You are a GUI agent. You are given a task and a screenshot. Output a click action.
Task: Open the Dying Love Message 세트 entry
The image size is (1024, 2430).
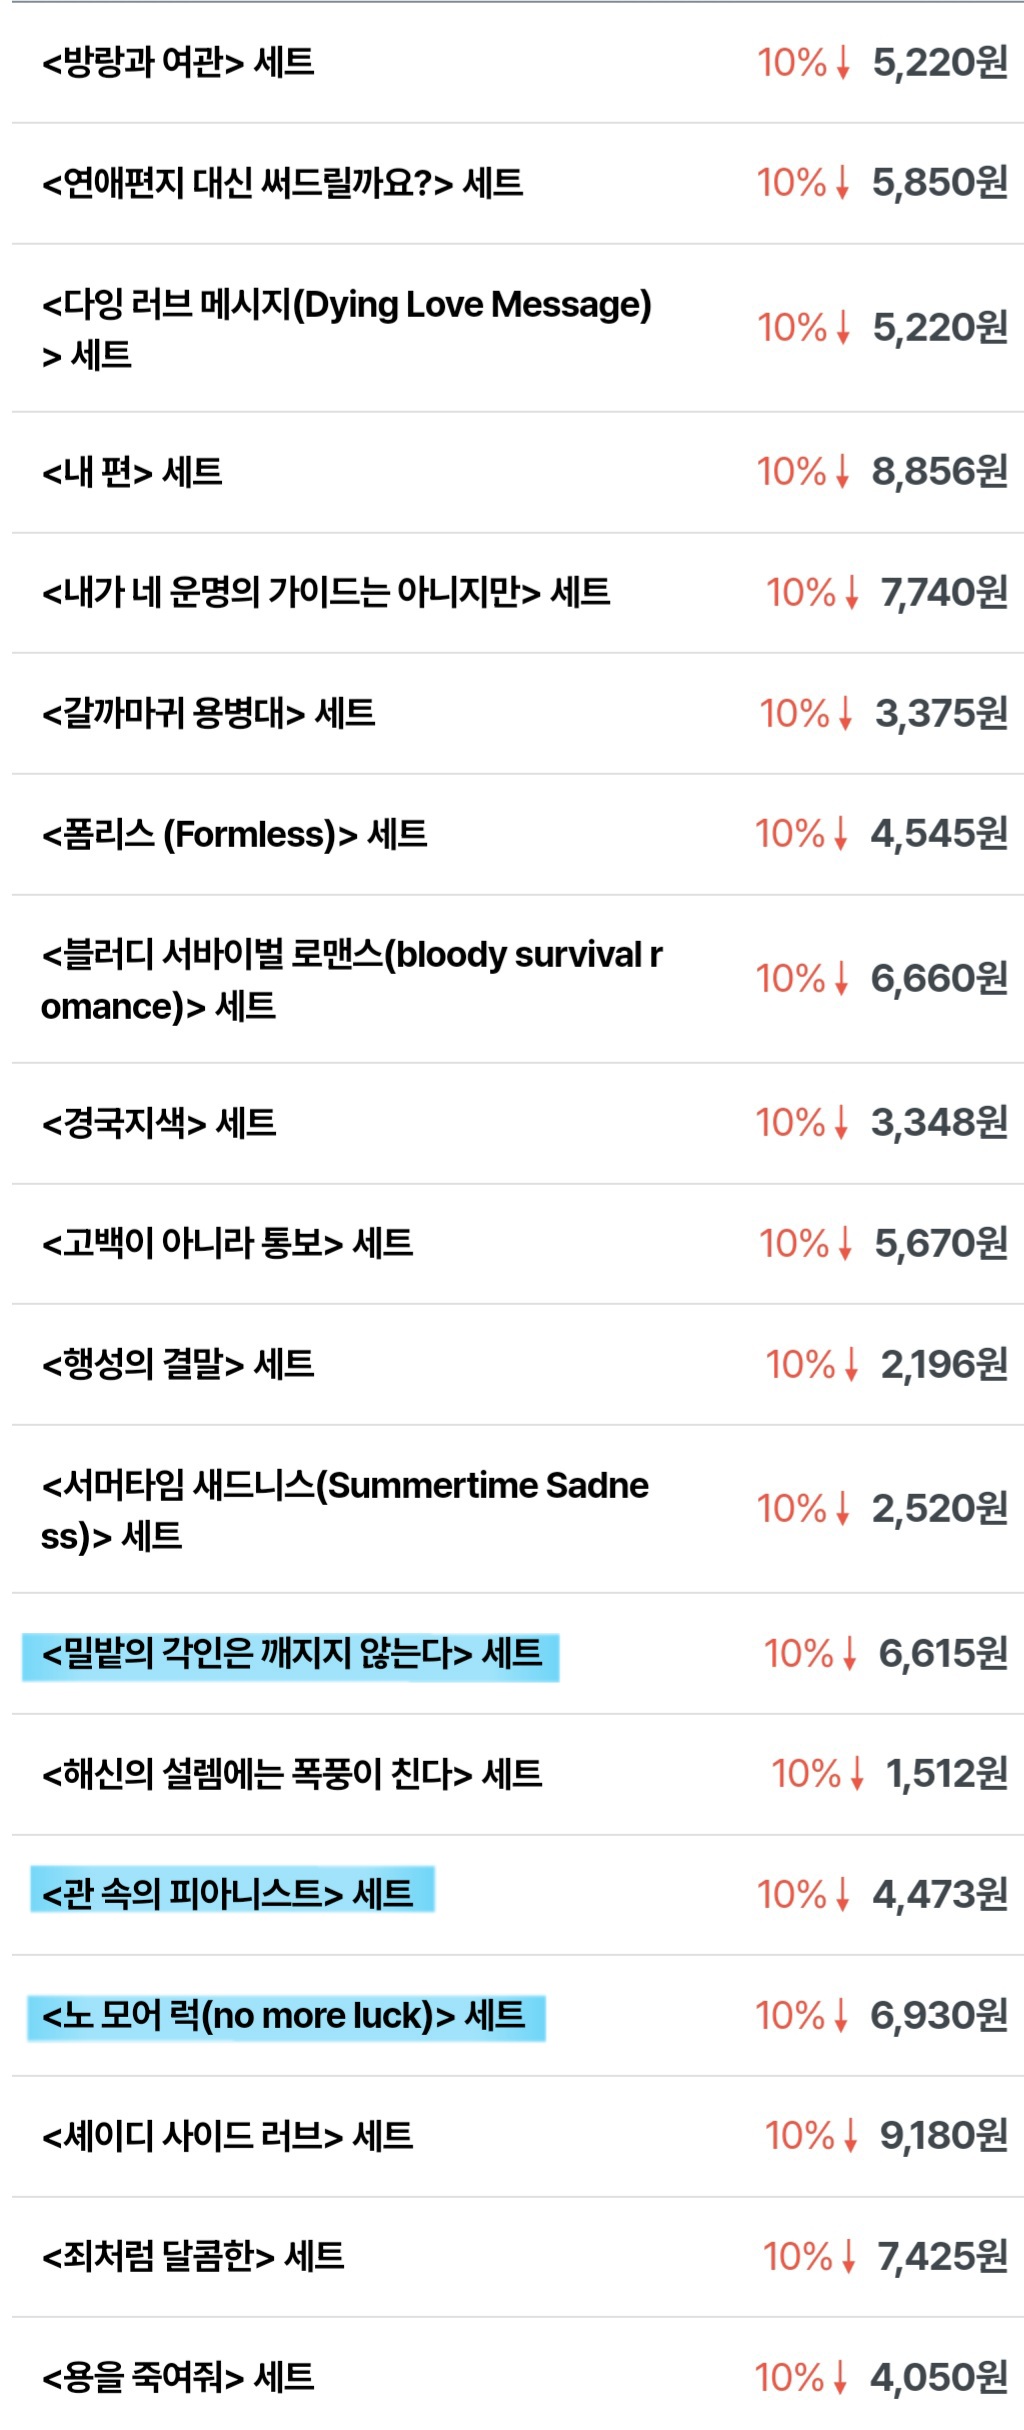pyautogui.click(x=346, y=328)
